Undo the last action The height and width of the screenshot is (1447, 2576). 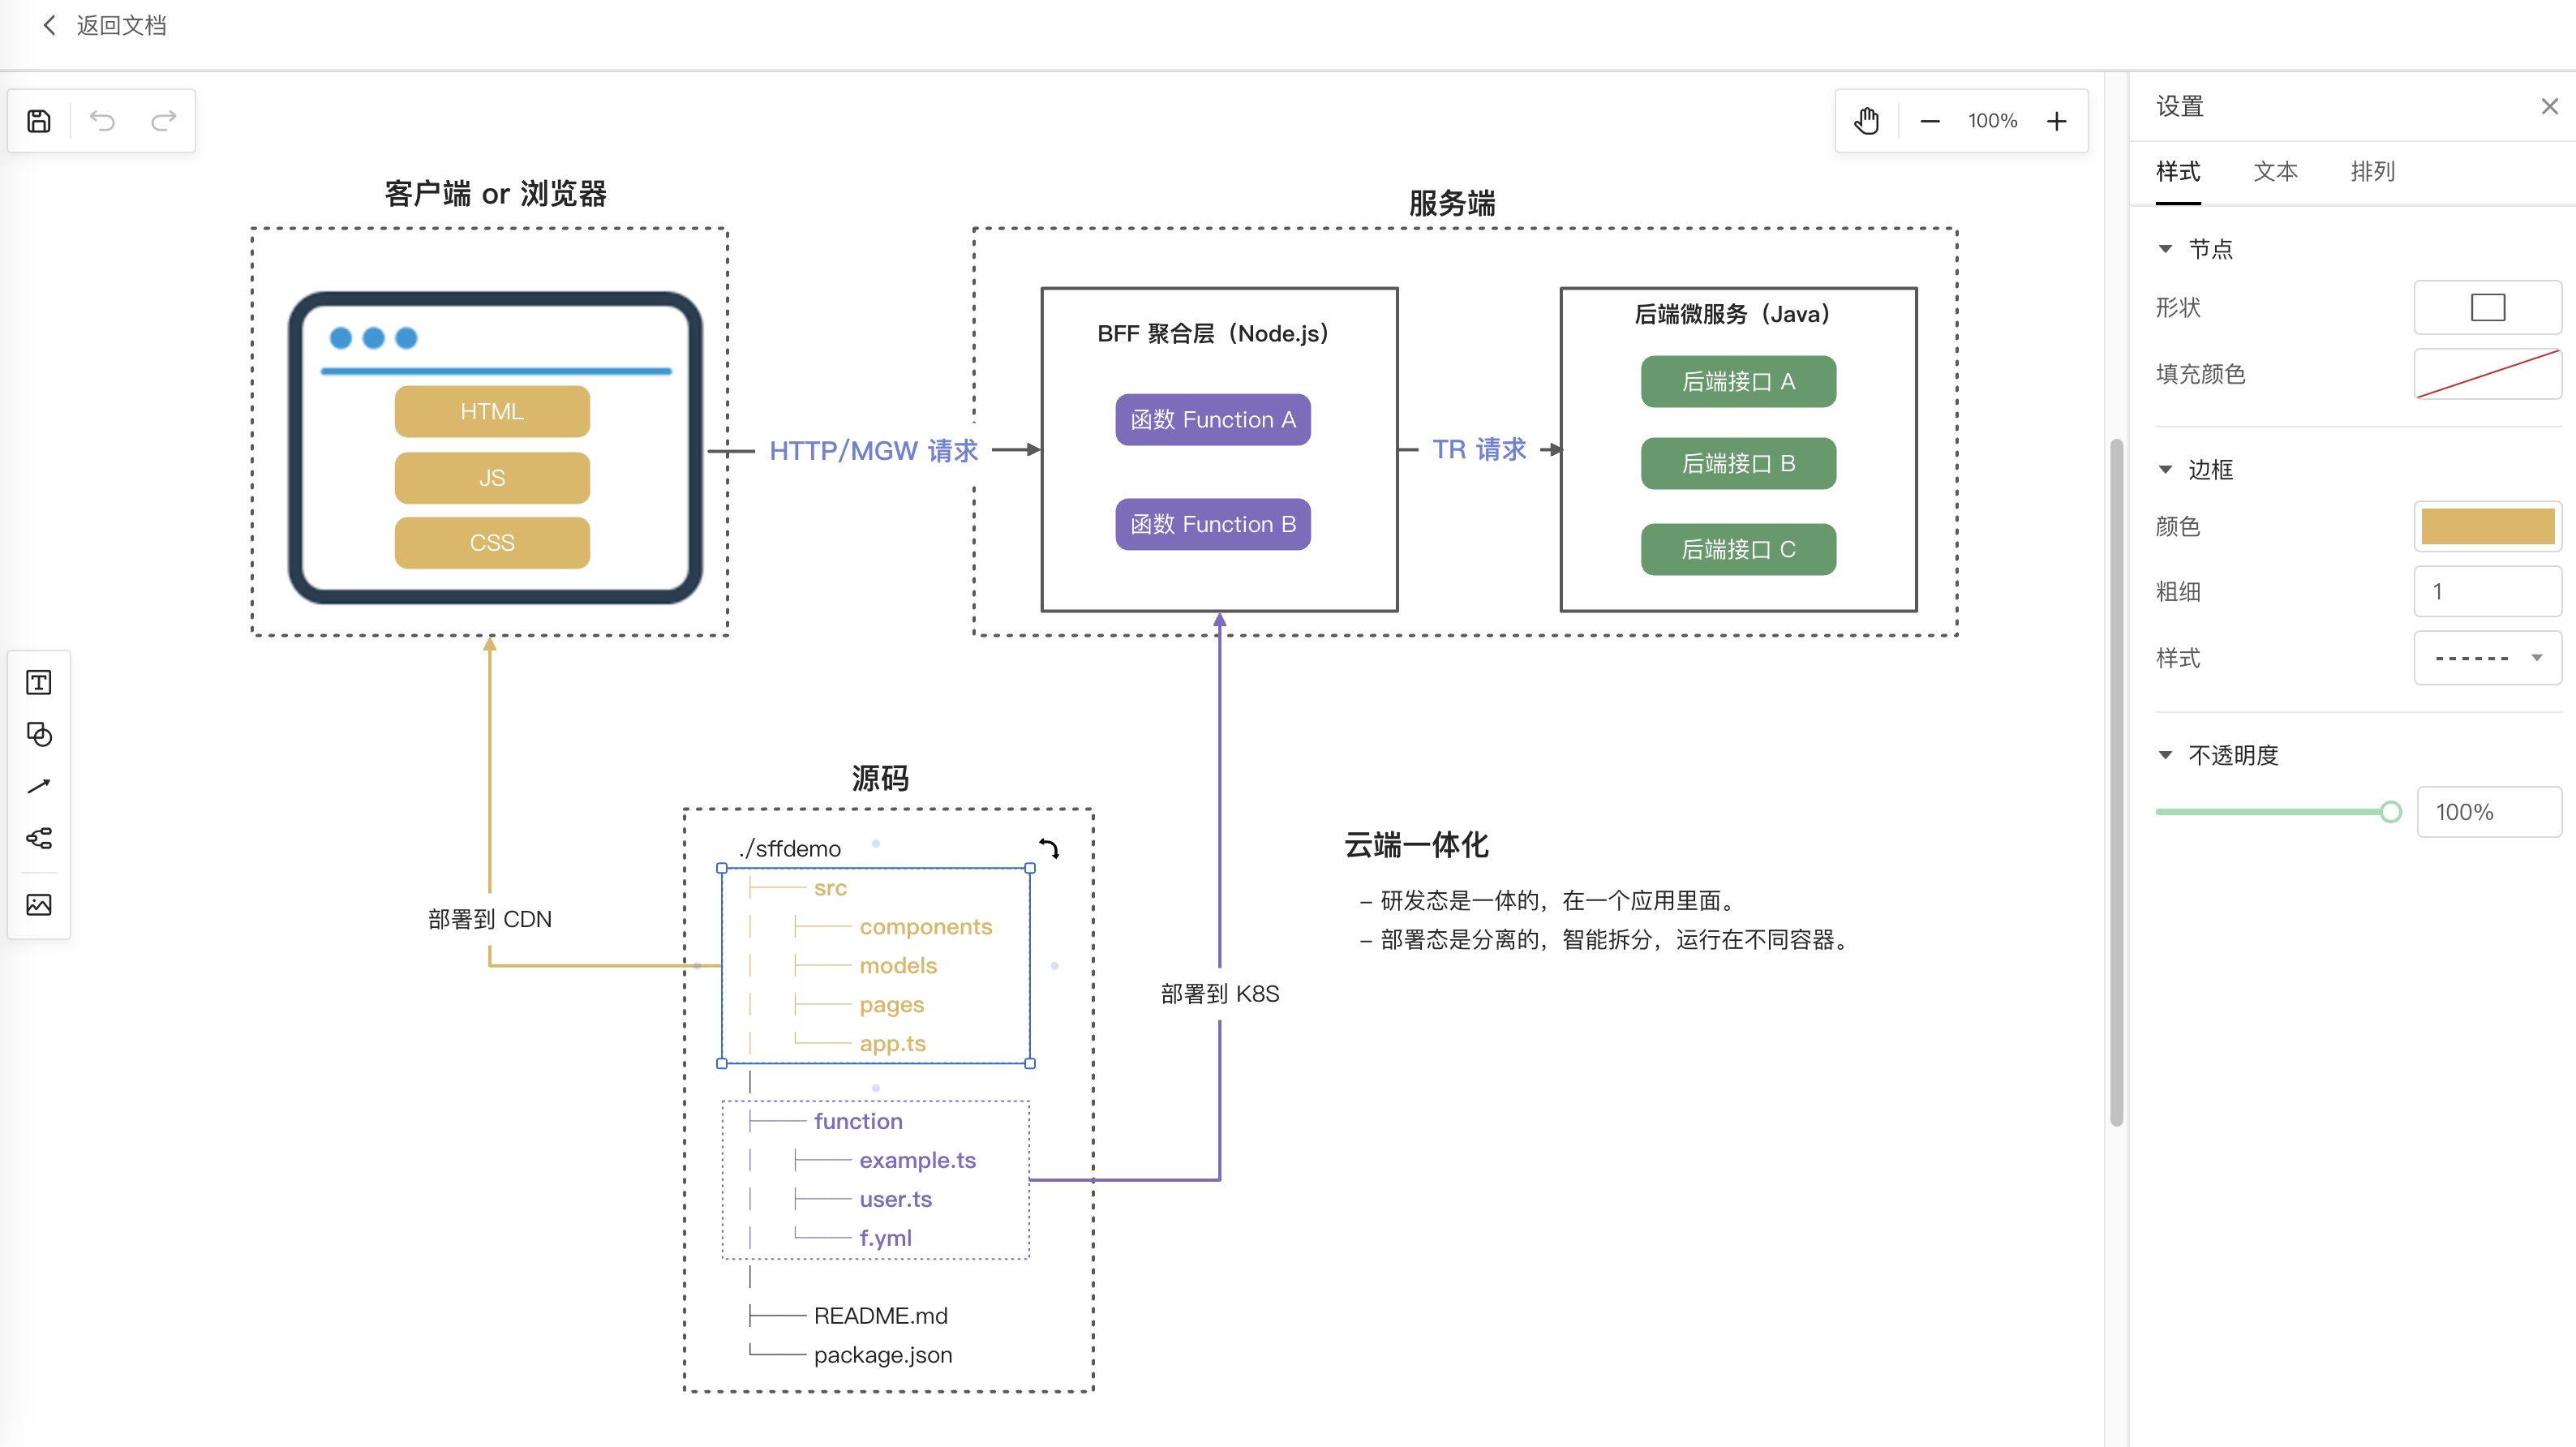pyautogui.click(x=102, y=121)
